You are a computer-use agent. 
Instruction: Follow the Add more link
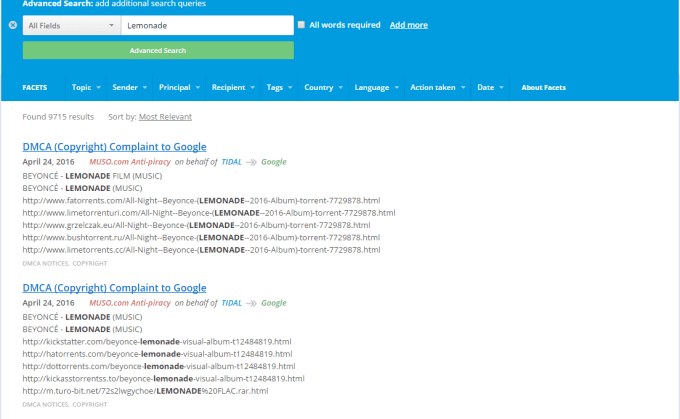point(409,25)
